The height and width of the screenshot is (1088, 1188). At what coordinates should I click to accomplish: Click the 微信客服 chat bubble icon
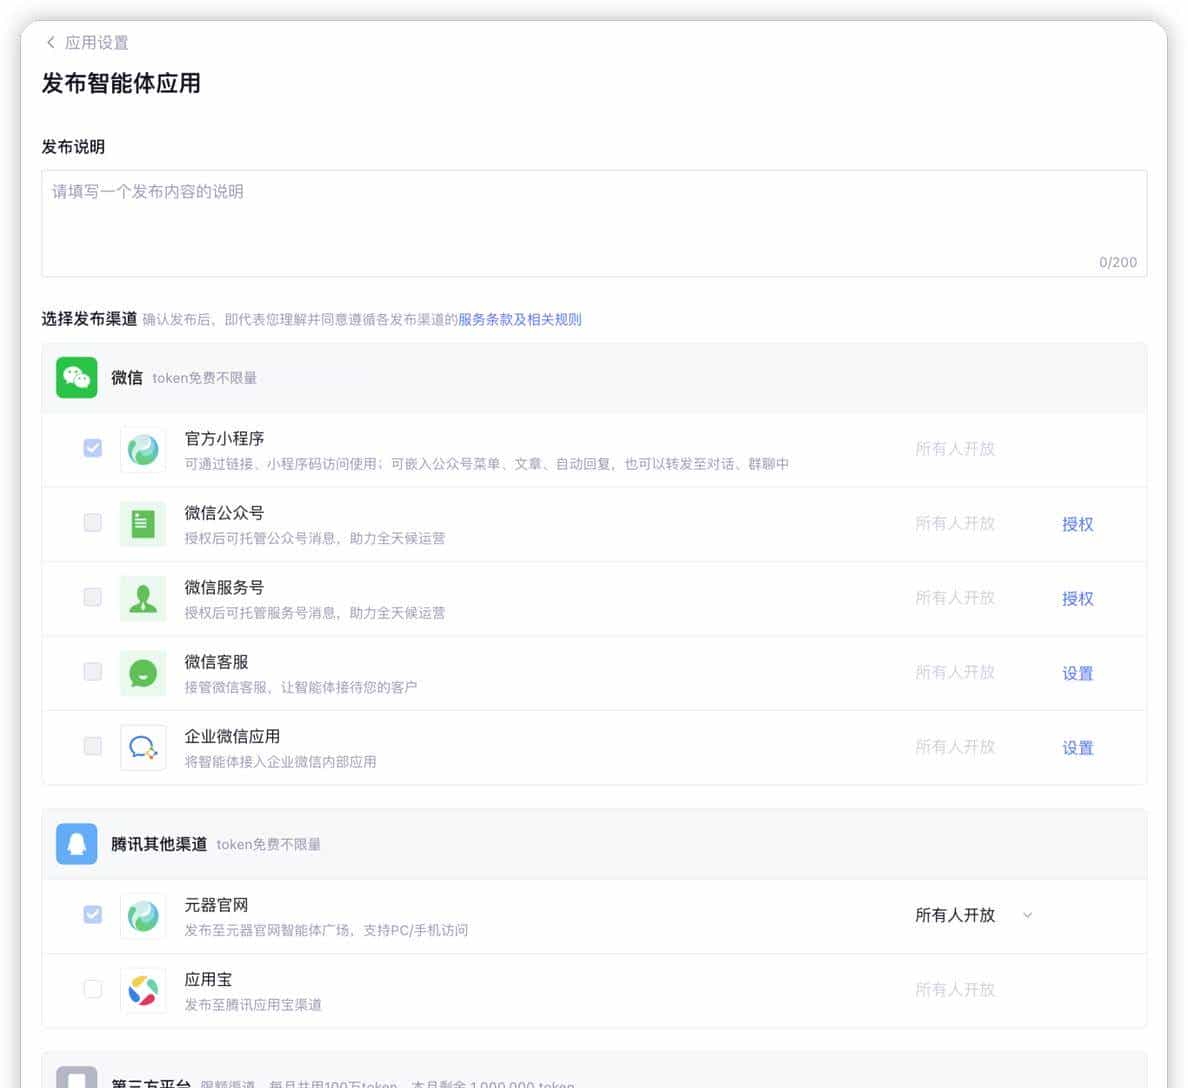click(x=143, y=672)
